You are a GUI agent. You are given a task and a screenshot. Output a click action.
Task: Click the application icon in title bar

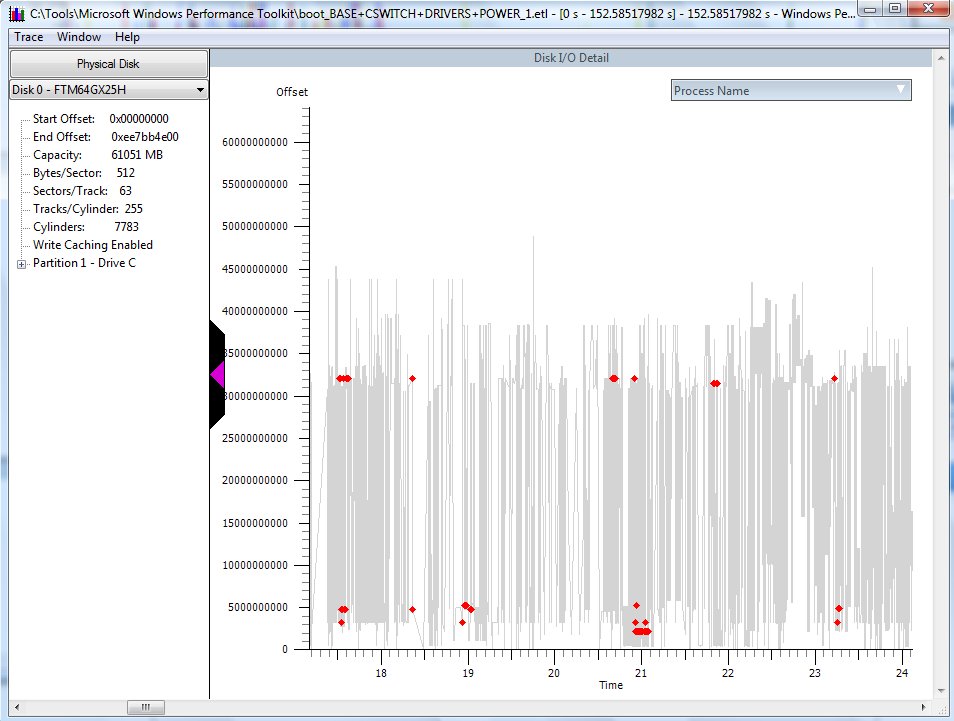[17, 13]
